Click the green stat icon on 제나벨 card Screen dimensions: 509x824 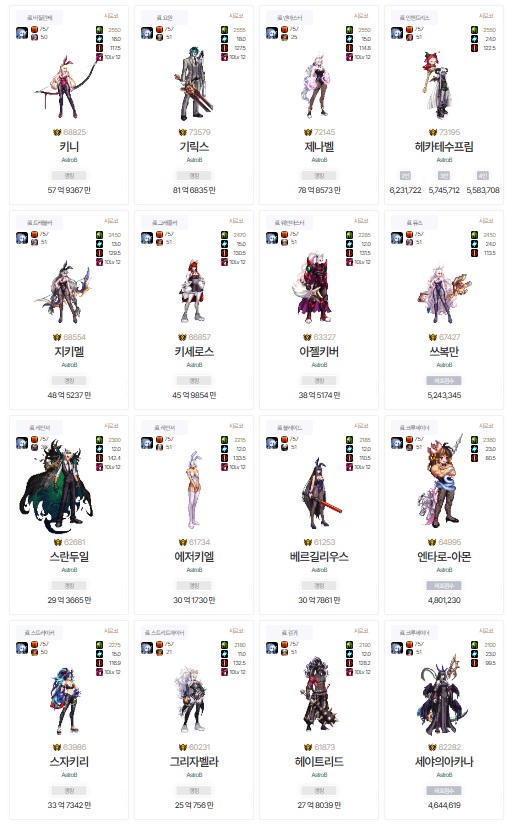click(x=349, y=30)
